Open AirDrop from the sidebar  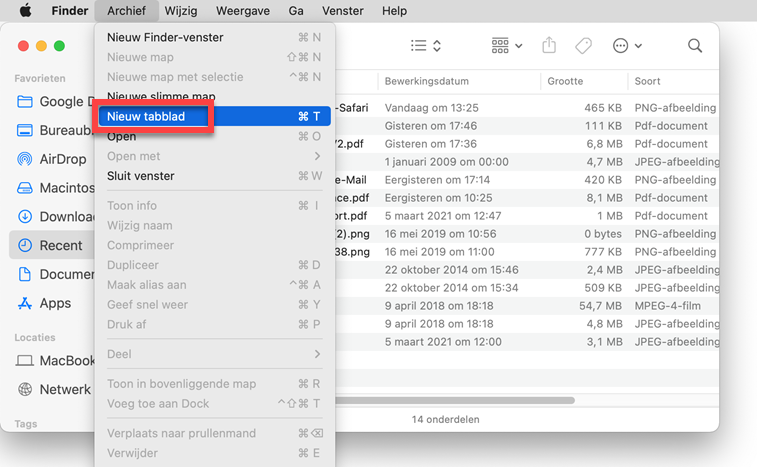52,159
